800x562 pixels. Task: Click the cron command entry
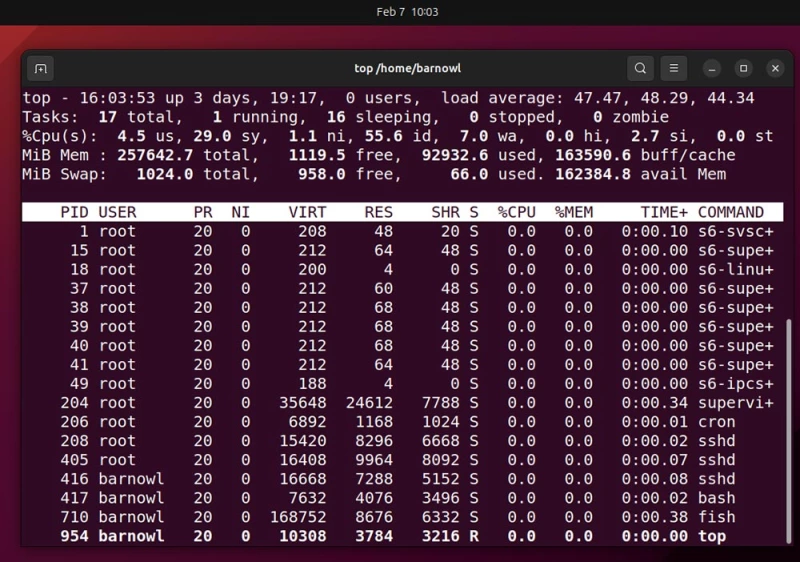pos(717,422)
